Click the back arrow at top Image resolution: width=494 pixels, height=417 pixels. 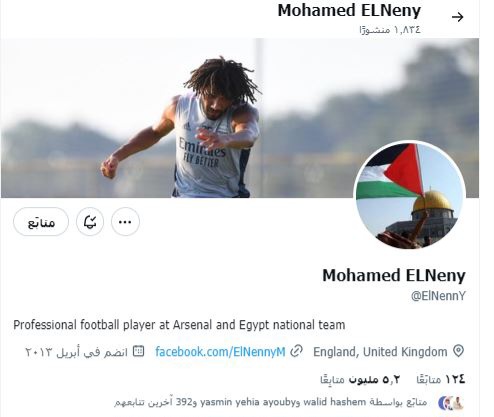pos(457,17)
